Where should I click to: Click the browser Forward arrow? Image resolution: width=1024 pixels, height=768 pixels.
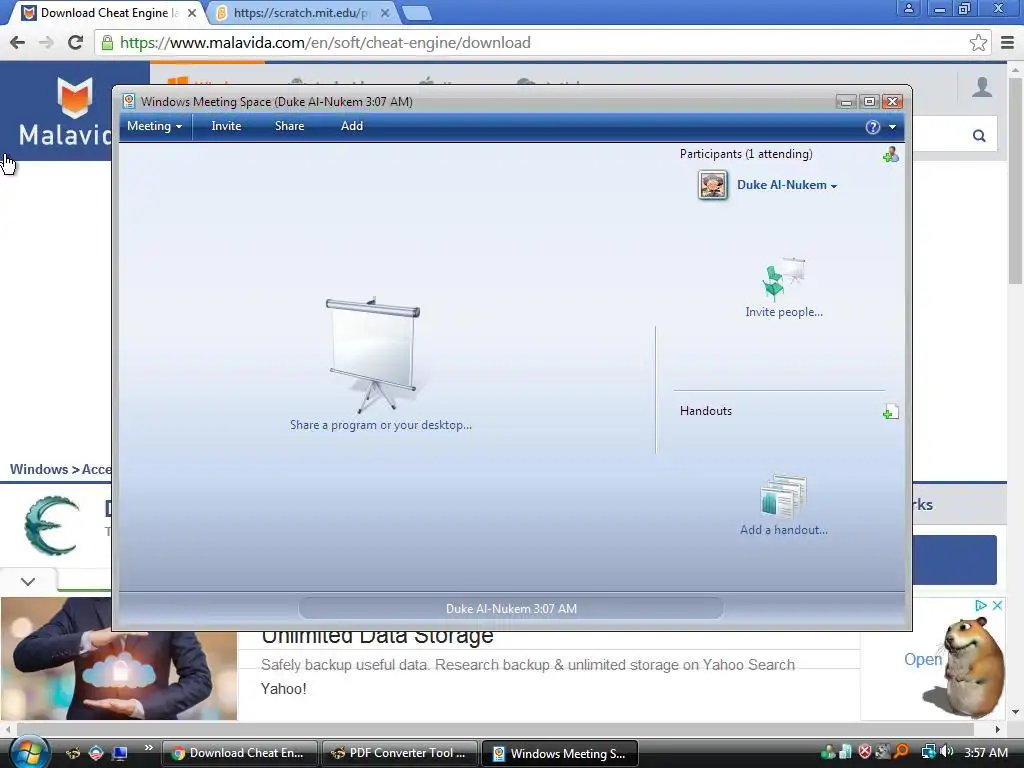point(46,42)
